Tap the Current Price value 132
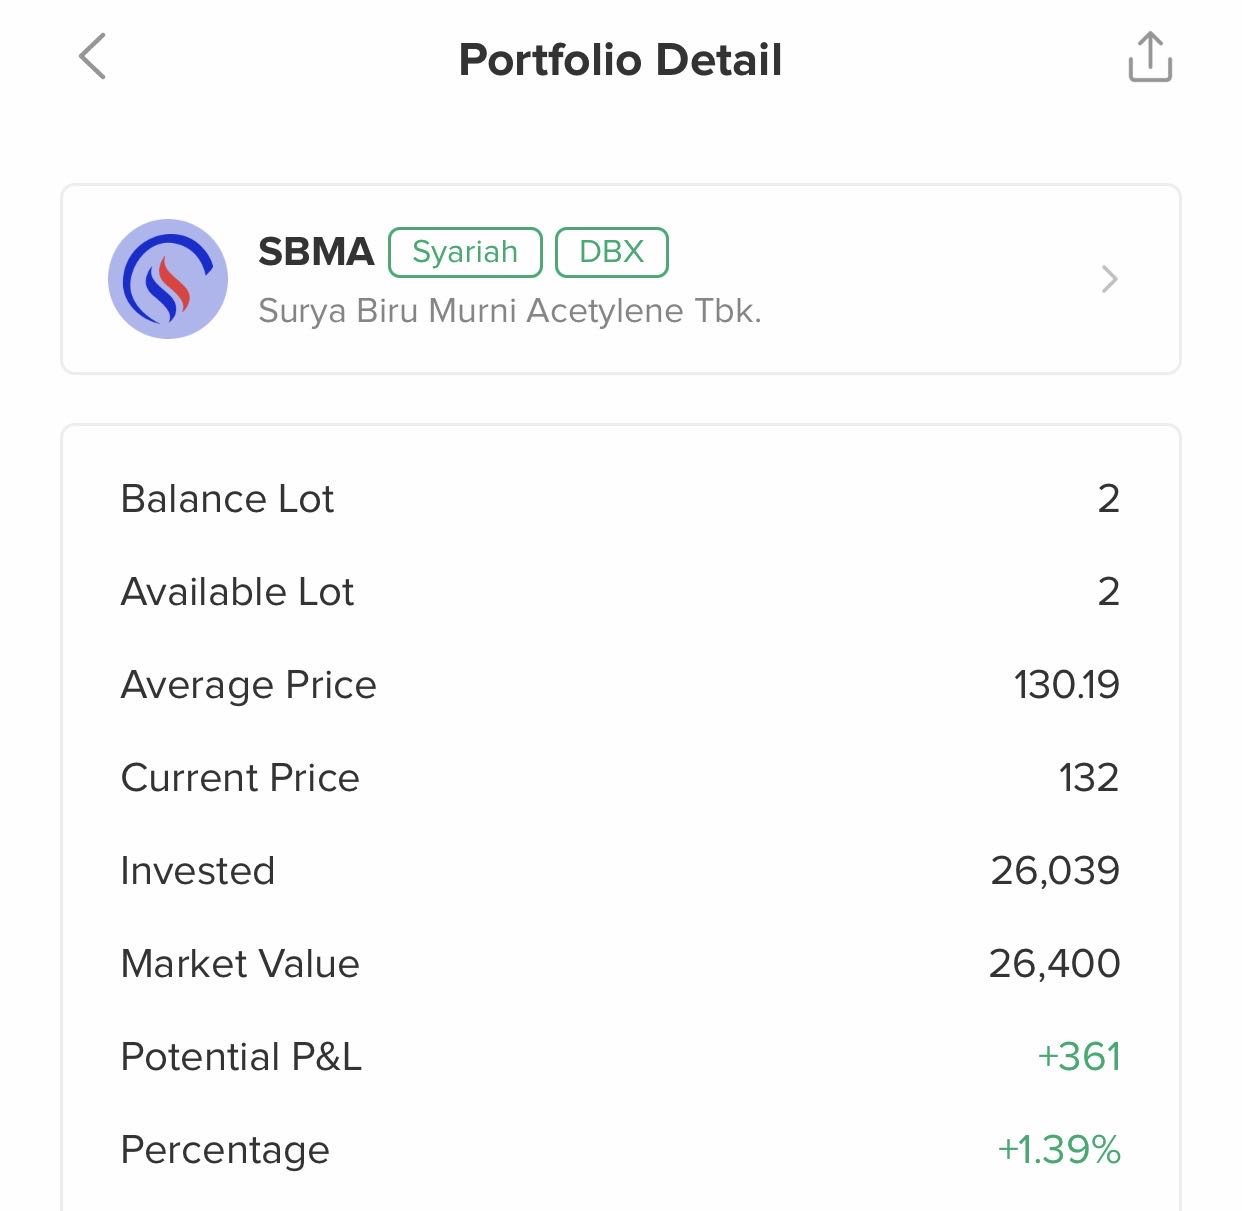The image size is (1242, 1211). point(1088,778)
